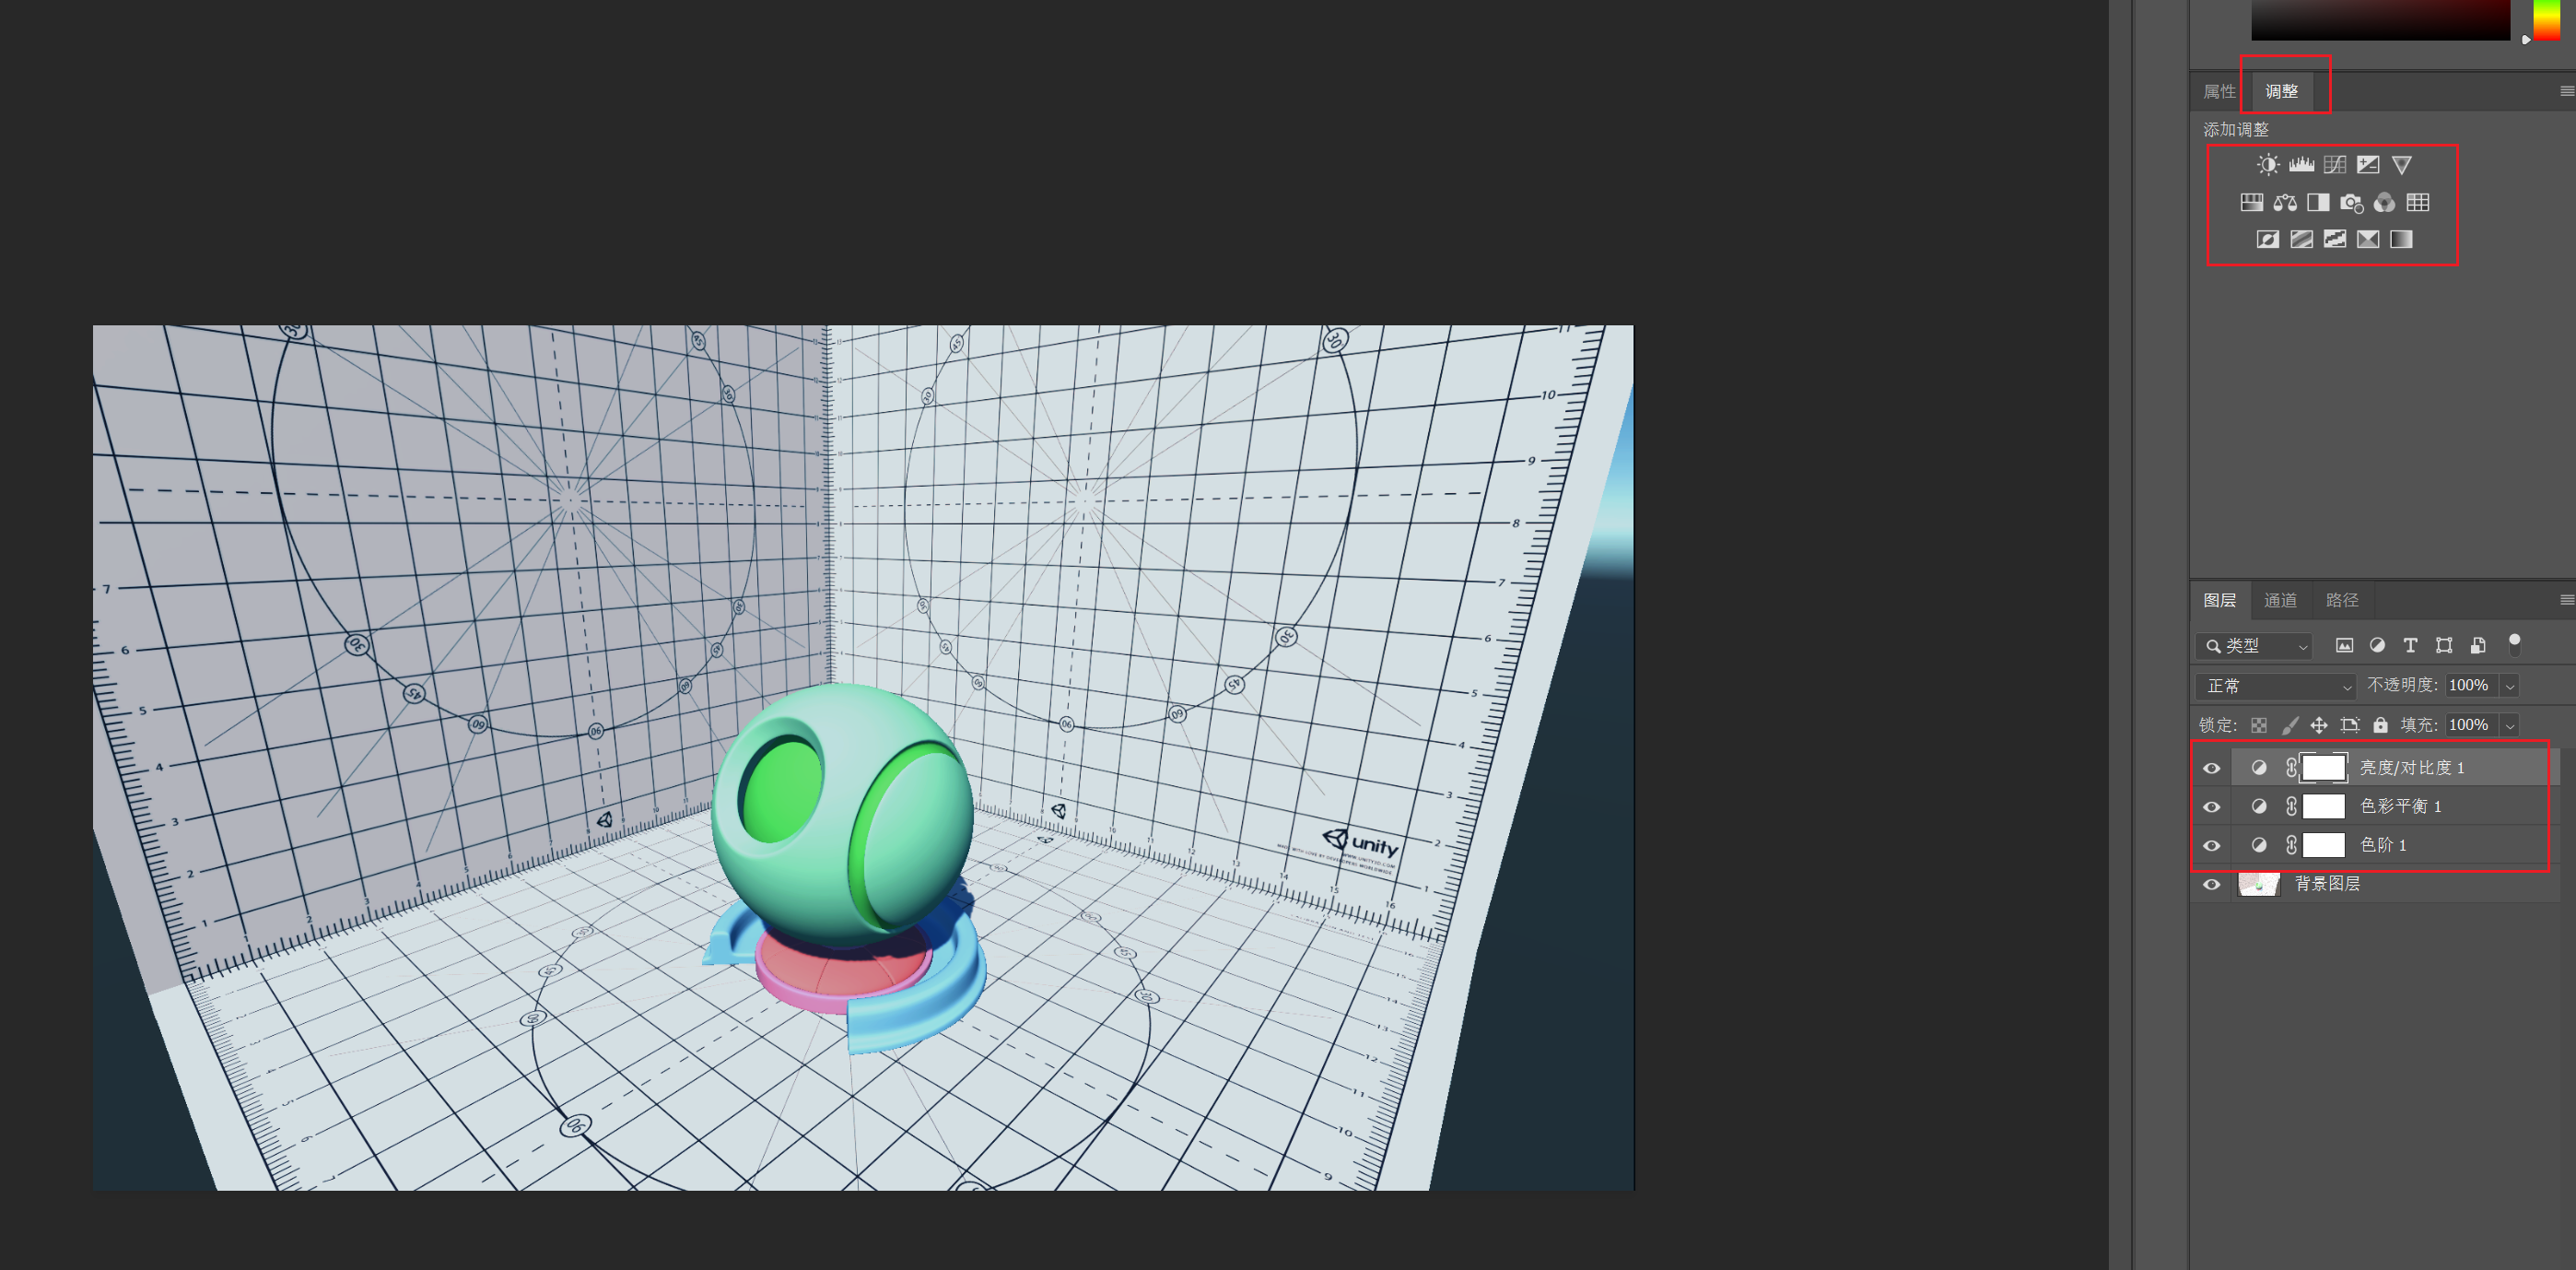Pick a color in the color field
Screen dimensions: 2576x1270
2380,20
